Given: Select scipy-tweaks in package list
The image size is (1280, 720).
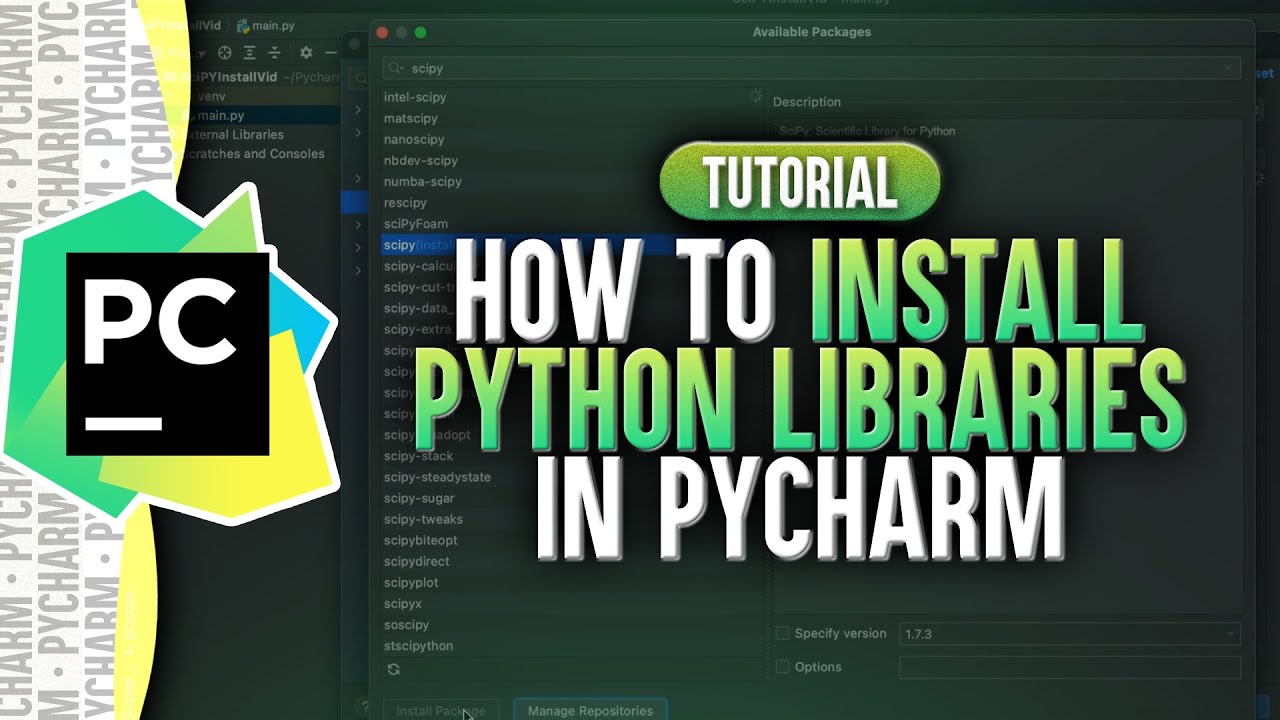Looking at the screenshot, I should coord(423,519).
